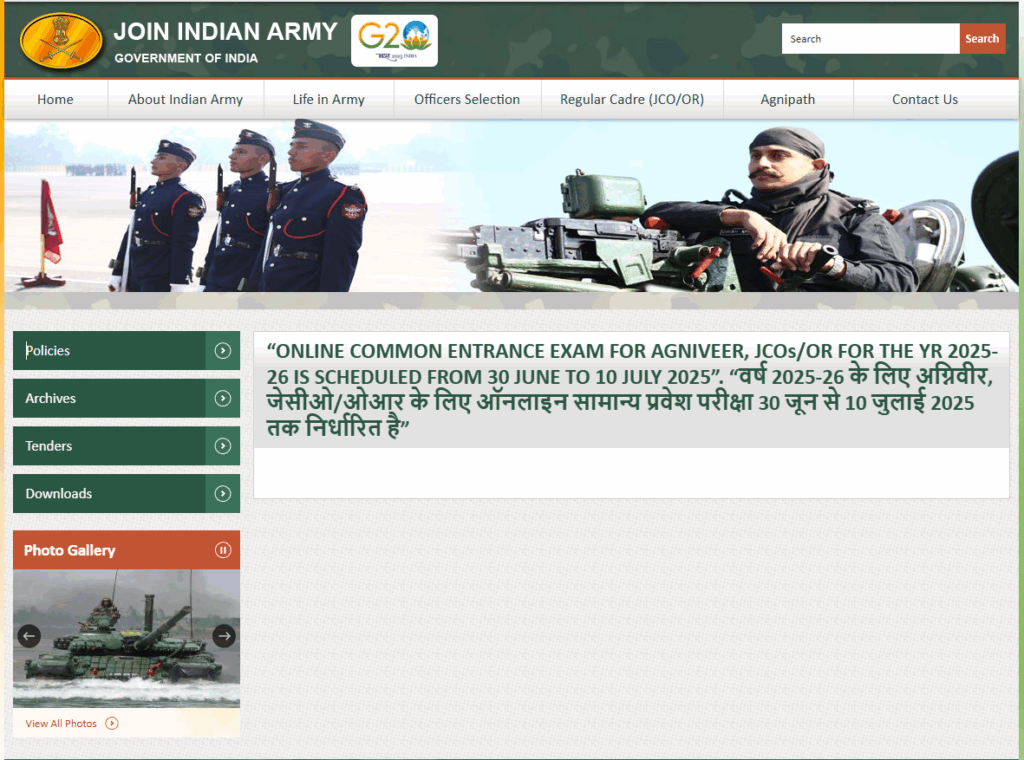
Task: Pause the Photo Gallery slideshow
Action: coord(223,550)
